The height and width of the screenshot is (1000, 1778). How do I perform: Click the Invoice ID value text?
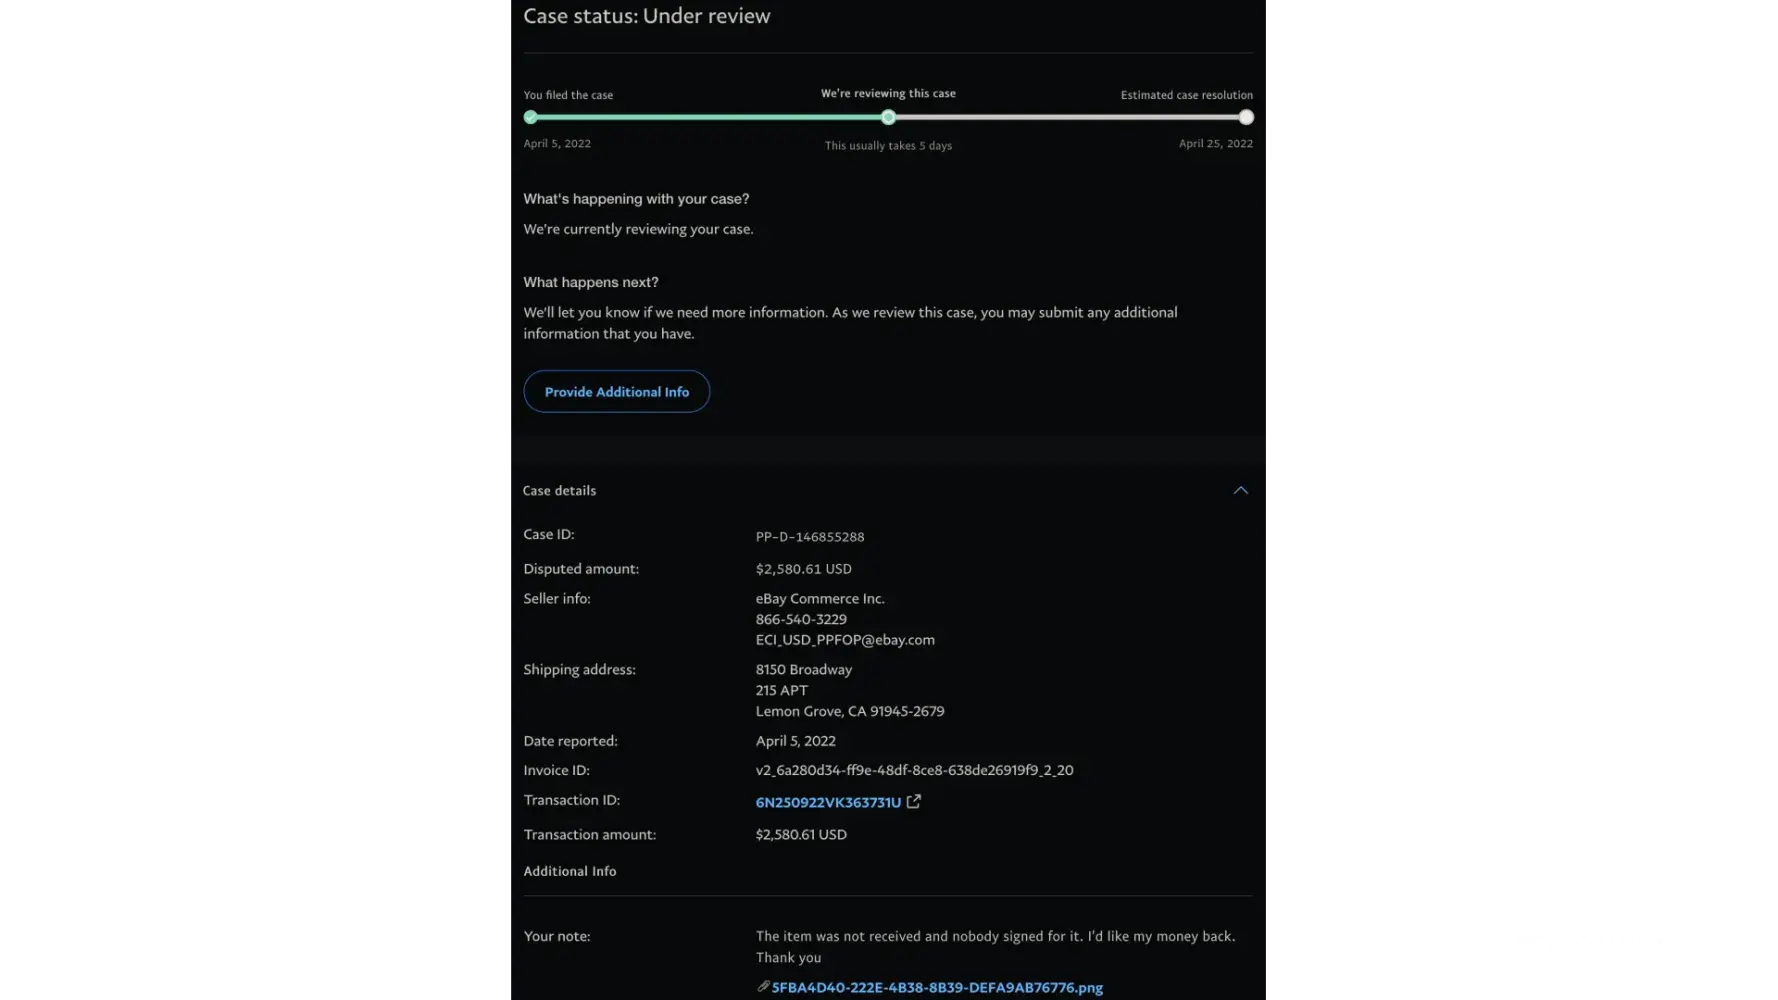(914, 770)
